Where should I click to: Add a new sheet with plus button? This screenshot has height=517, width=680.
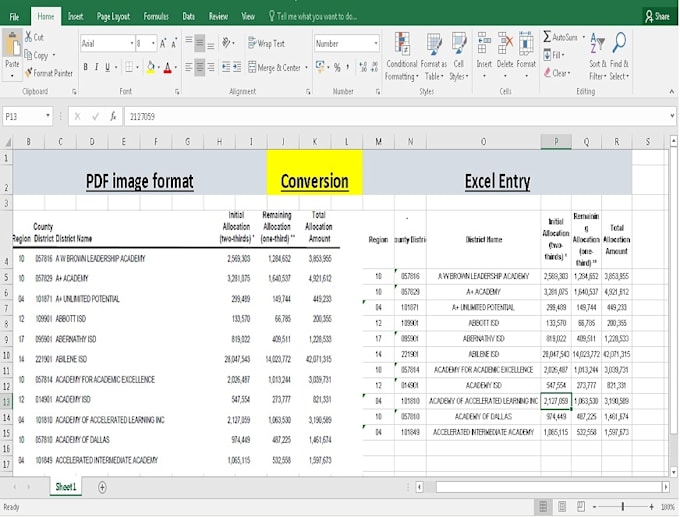point(102,487)
